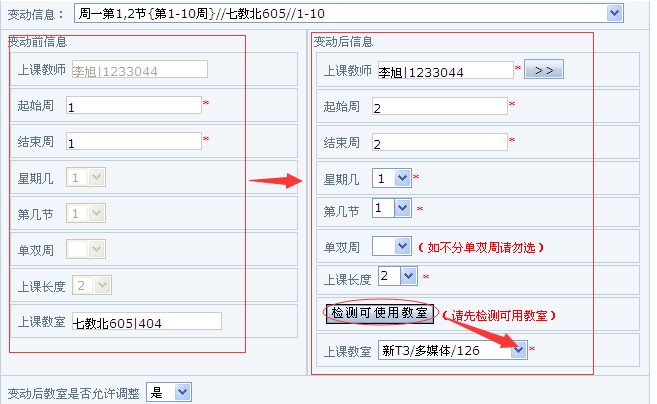
Task: Open the 星期几 dropdown in 变动后信息
Action: click(392, 178)
